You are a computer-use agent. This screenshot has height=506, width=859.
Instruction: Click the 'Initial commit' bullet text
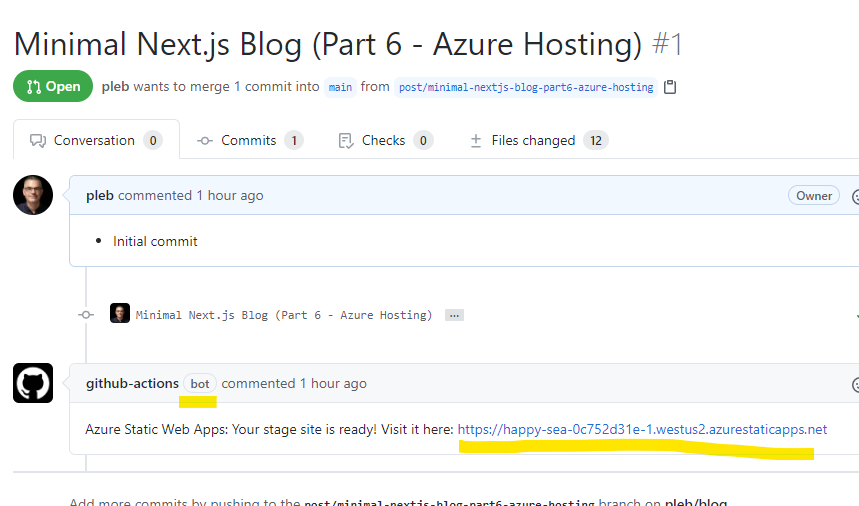[155, 242]
